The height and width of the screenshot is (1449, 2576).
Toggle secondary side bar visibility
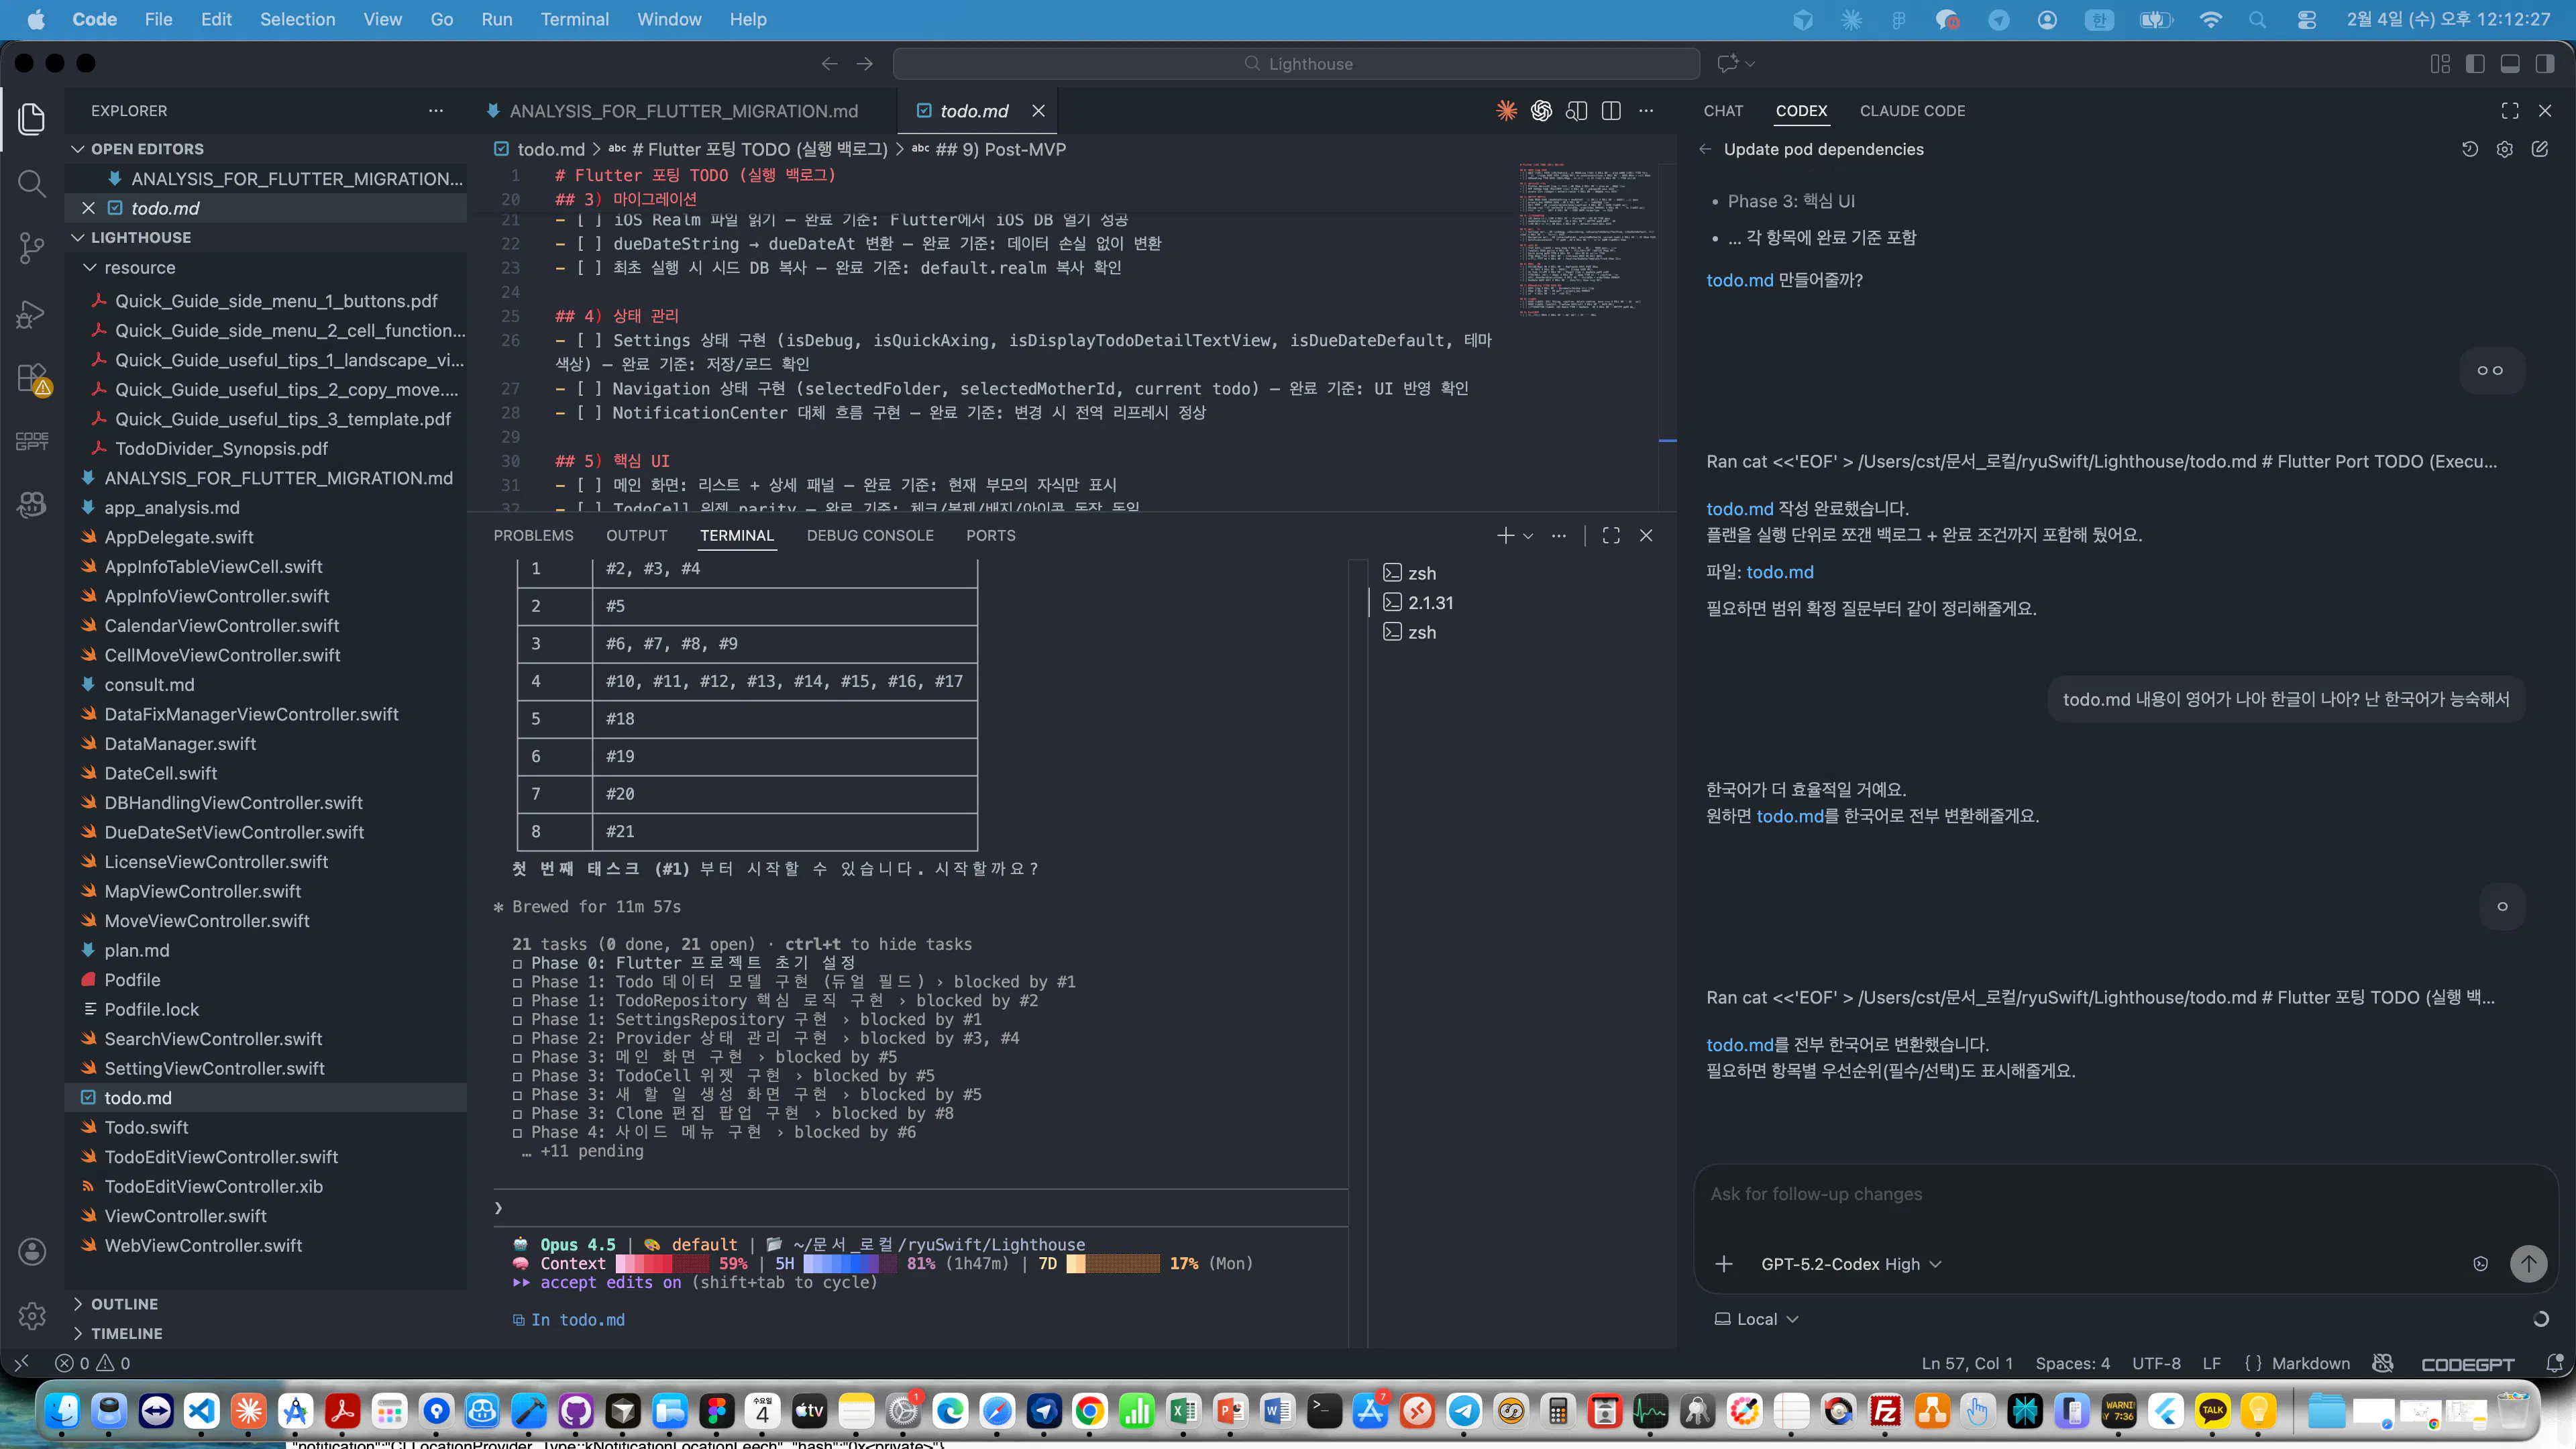(x=2545, y=64)
